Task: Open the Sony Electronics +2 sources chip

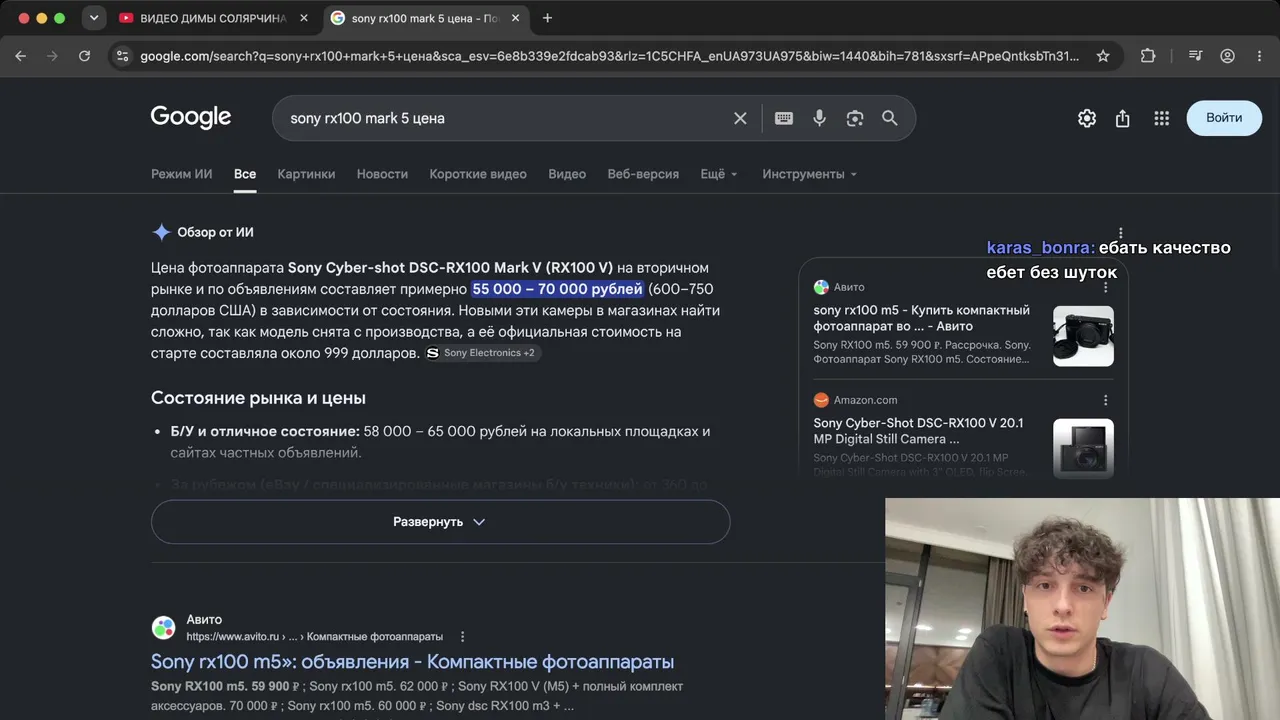Action: point(483,353)
